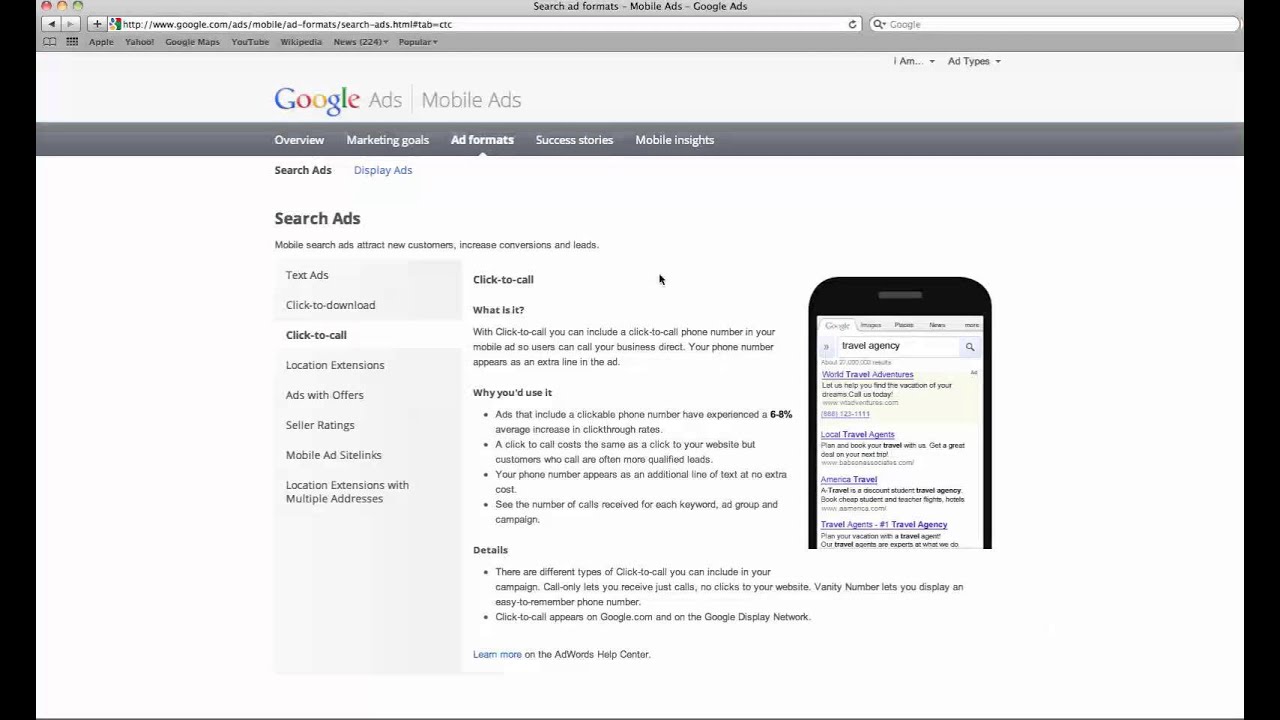Click the '6-8%' bold statistic text

781,414
